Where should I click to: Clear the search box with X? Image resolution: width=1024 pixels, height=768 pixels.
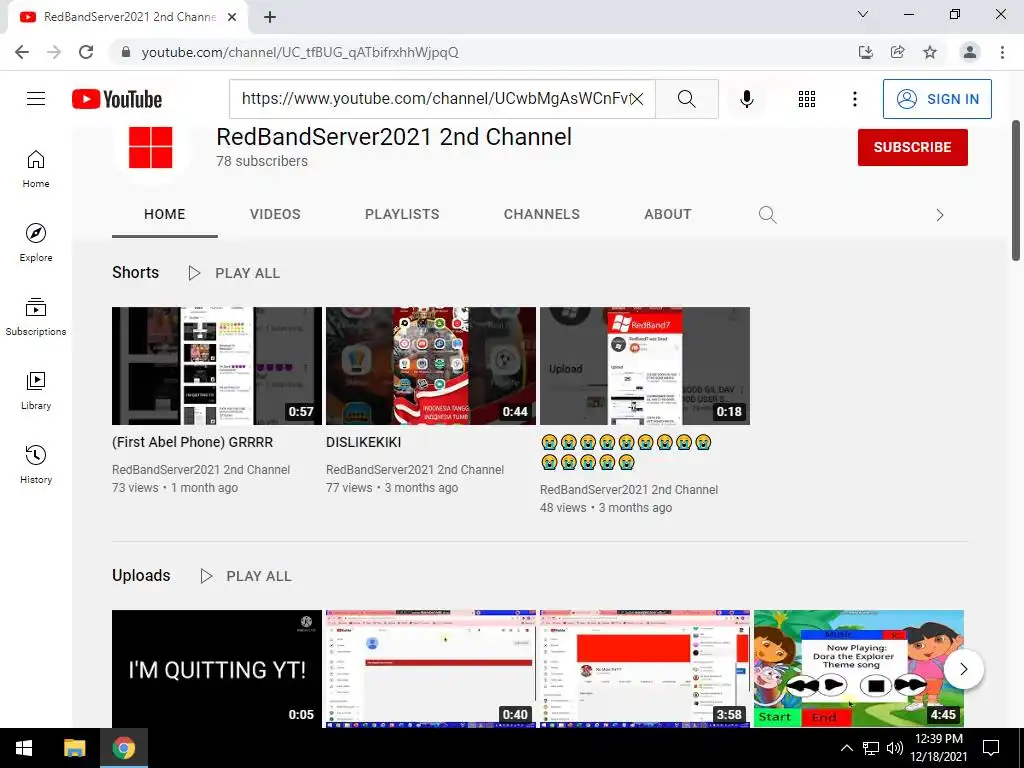coord(637,99)
